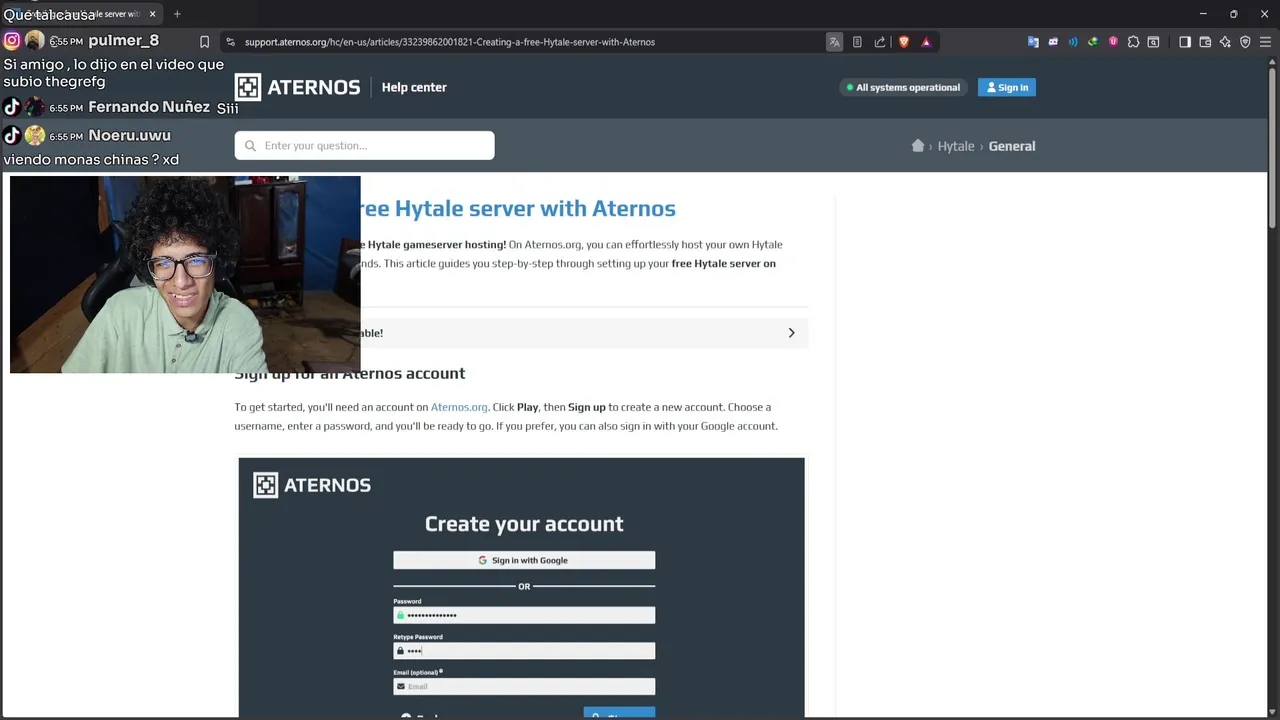The width and height of the screenshot is (1280, 720).
Task: Click the blue Sign in button
Action: point(1007,87)
